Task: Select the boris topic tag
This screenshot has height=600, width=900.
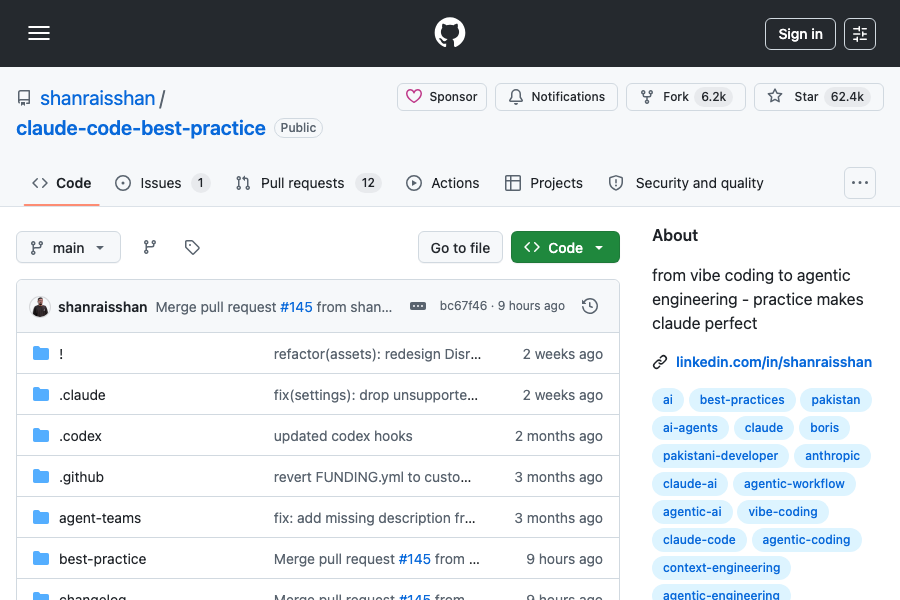Action: point(824,428)
